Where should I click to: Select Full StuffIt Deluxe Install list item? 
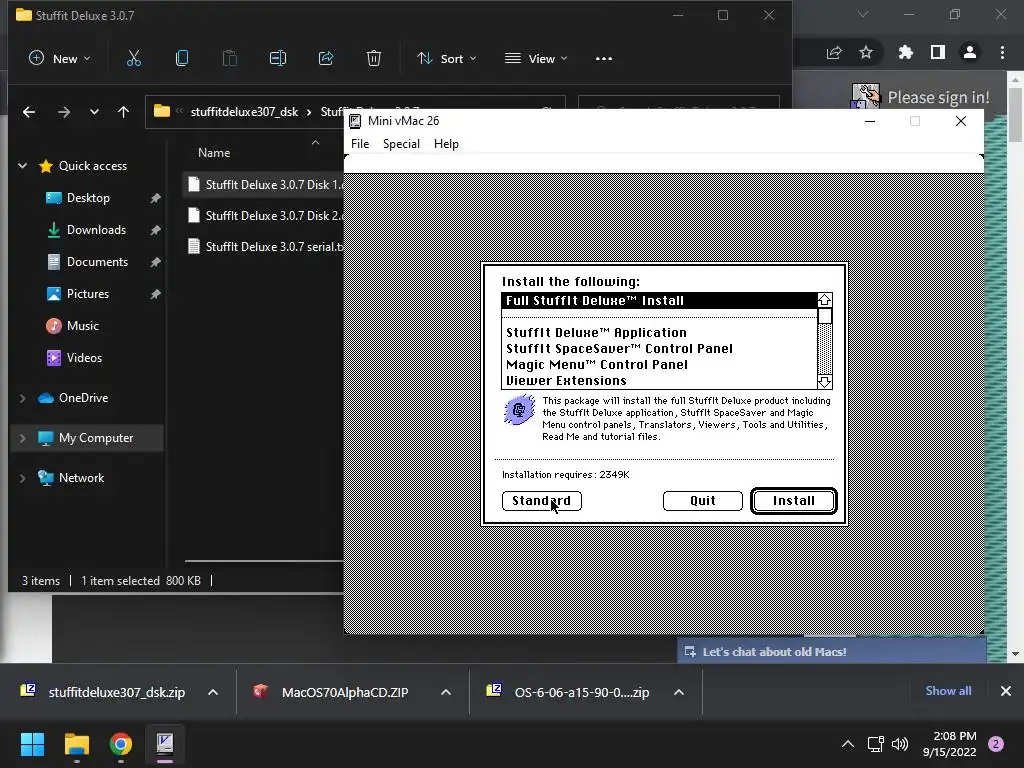[659, 300]
